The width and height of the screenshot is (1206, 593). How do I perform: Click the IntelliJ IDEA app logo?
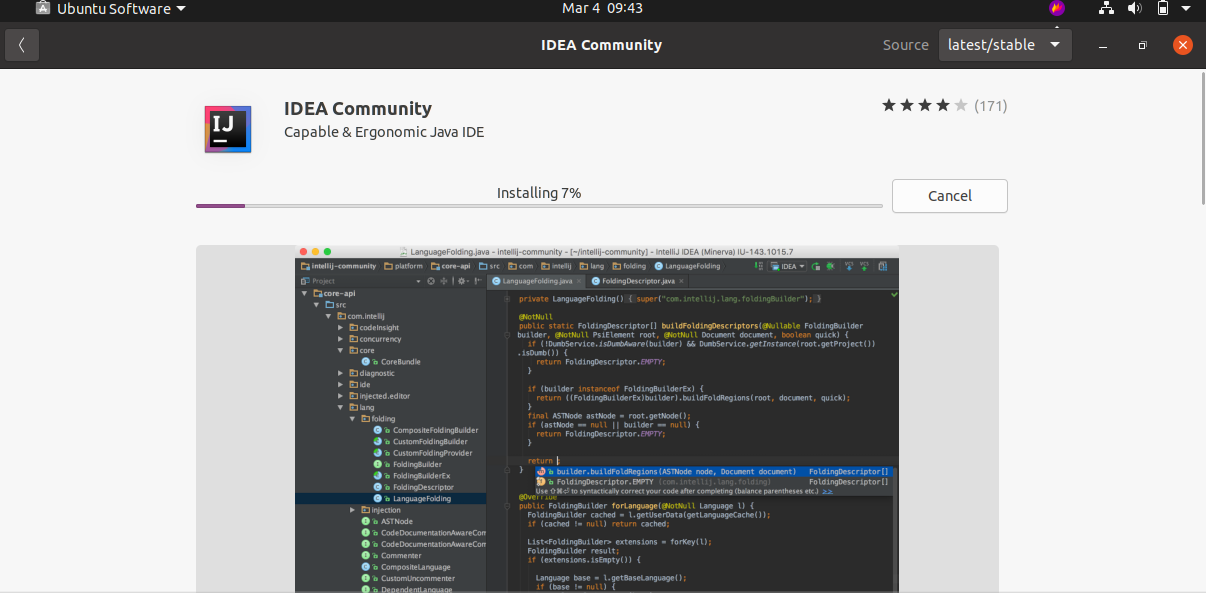click(x=227, y=129)
